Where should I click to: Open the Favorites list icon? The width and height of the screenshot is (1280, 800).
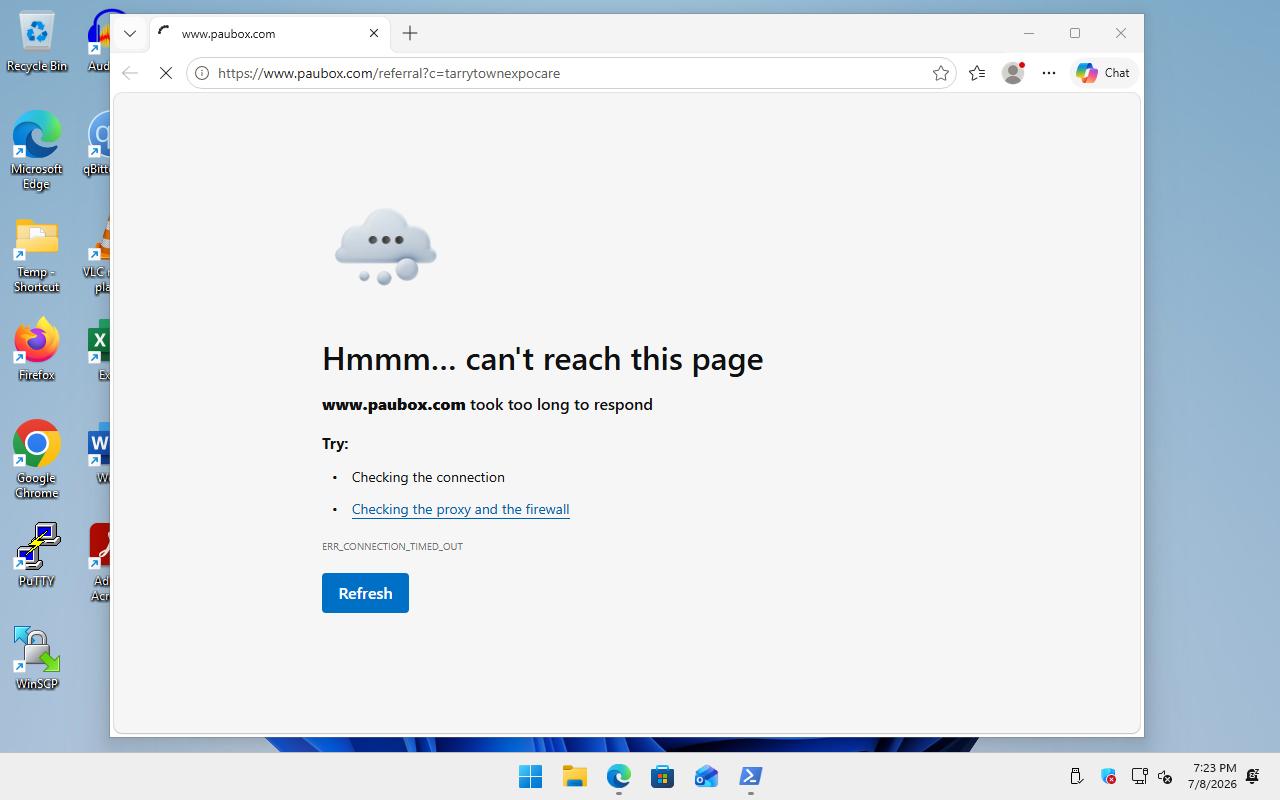977,73
